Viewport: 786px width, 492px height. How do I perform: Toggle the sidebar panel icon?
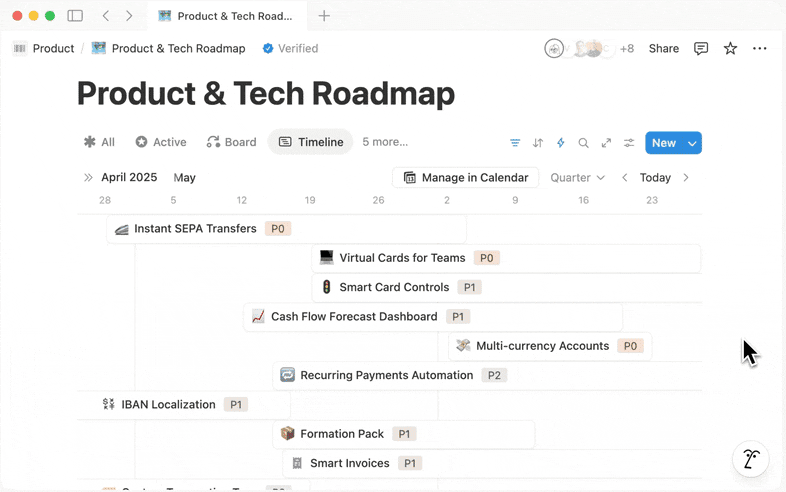[x=75, y=16]
